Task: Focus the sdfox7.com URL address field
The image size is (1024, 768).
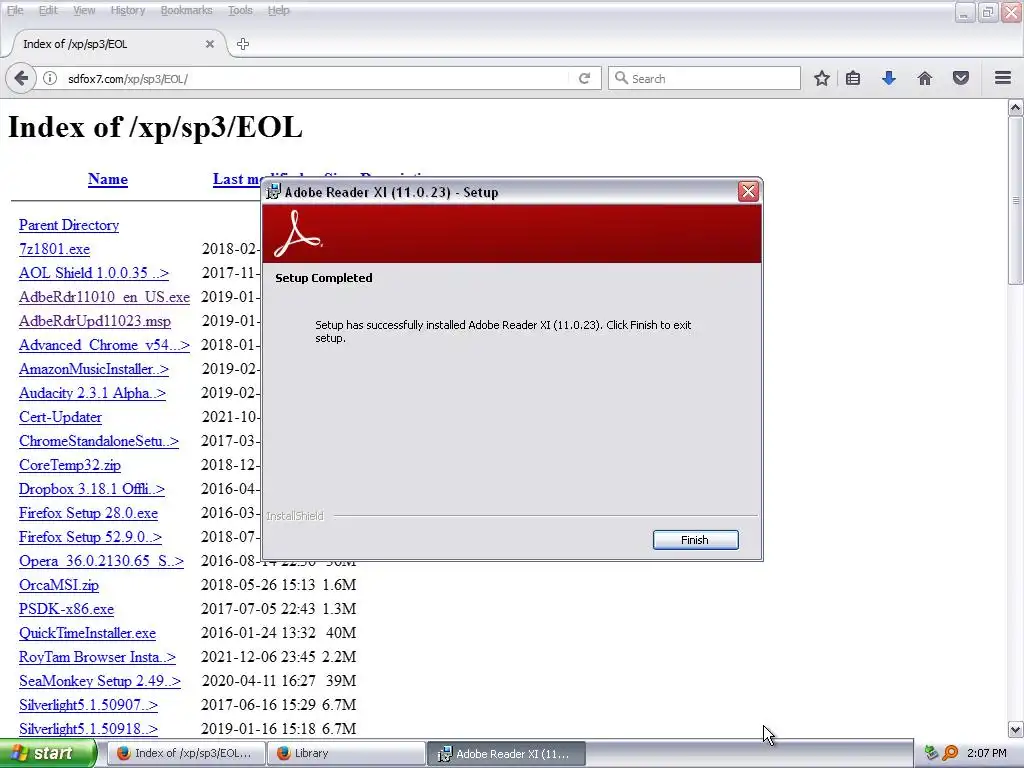Action: coord(313,78)
